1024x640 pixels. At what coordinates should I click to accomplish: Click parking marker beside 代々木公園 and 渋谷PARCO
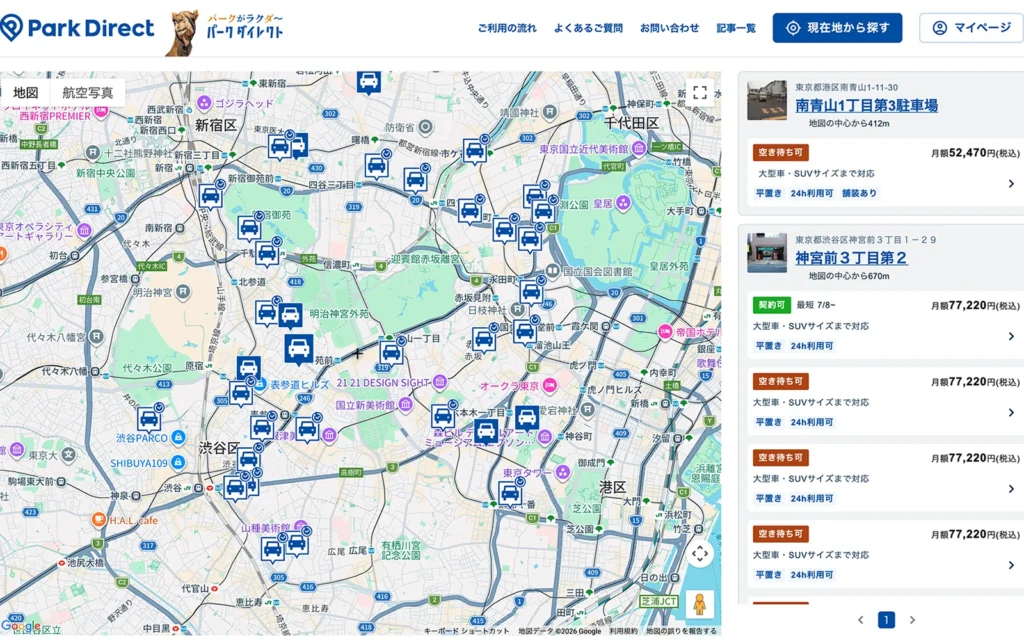pyautogui.click(x=149, y=419)
